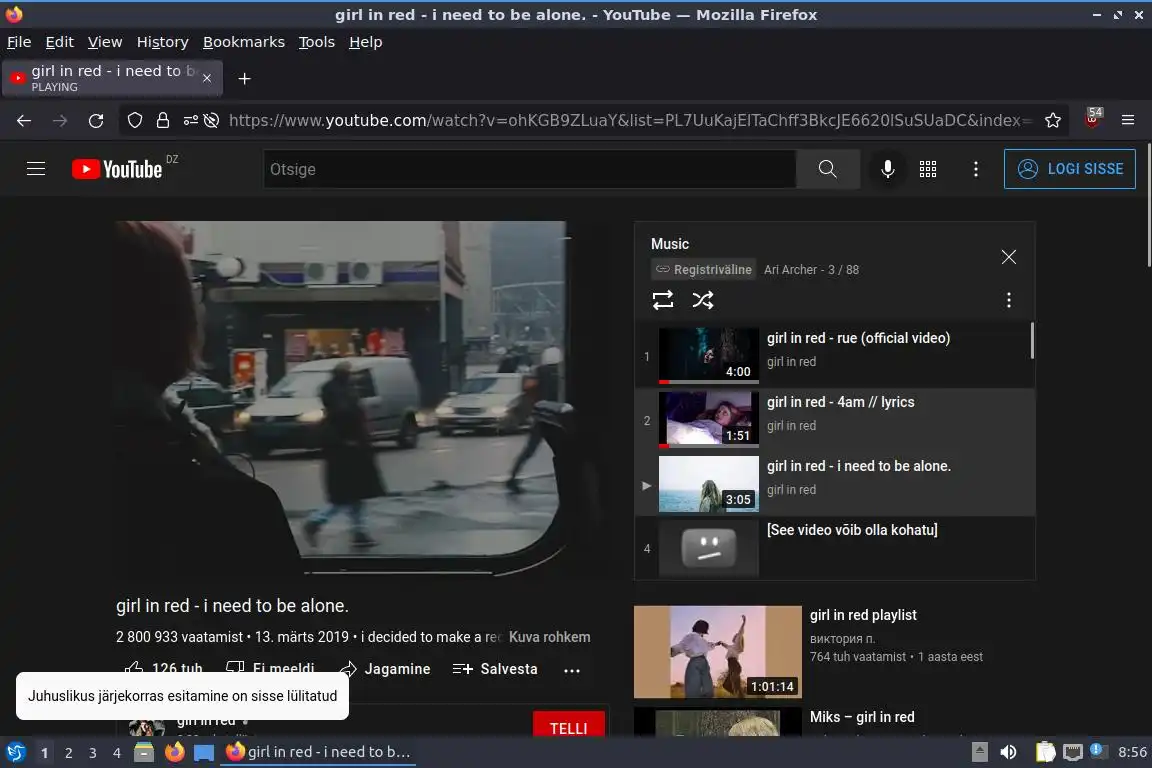Like the video (126 tuh)
Image resolution: width=1152 pixels, height=768 pixels.
pos(163,669)
